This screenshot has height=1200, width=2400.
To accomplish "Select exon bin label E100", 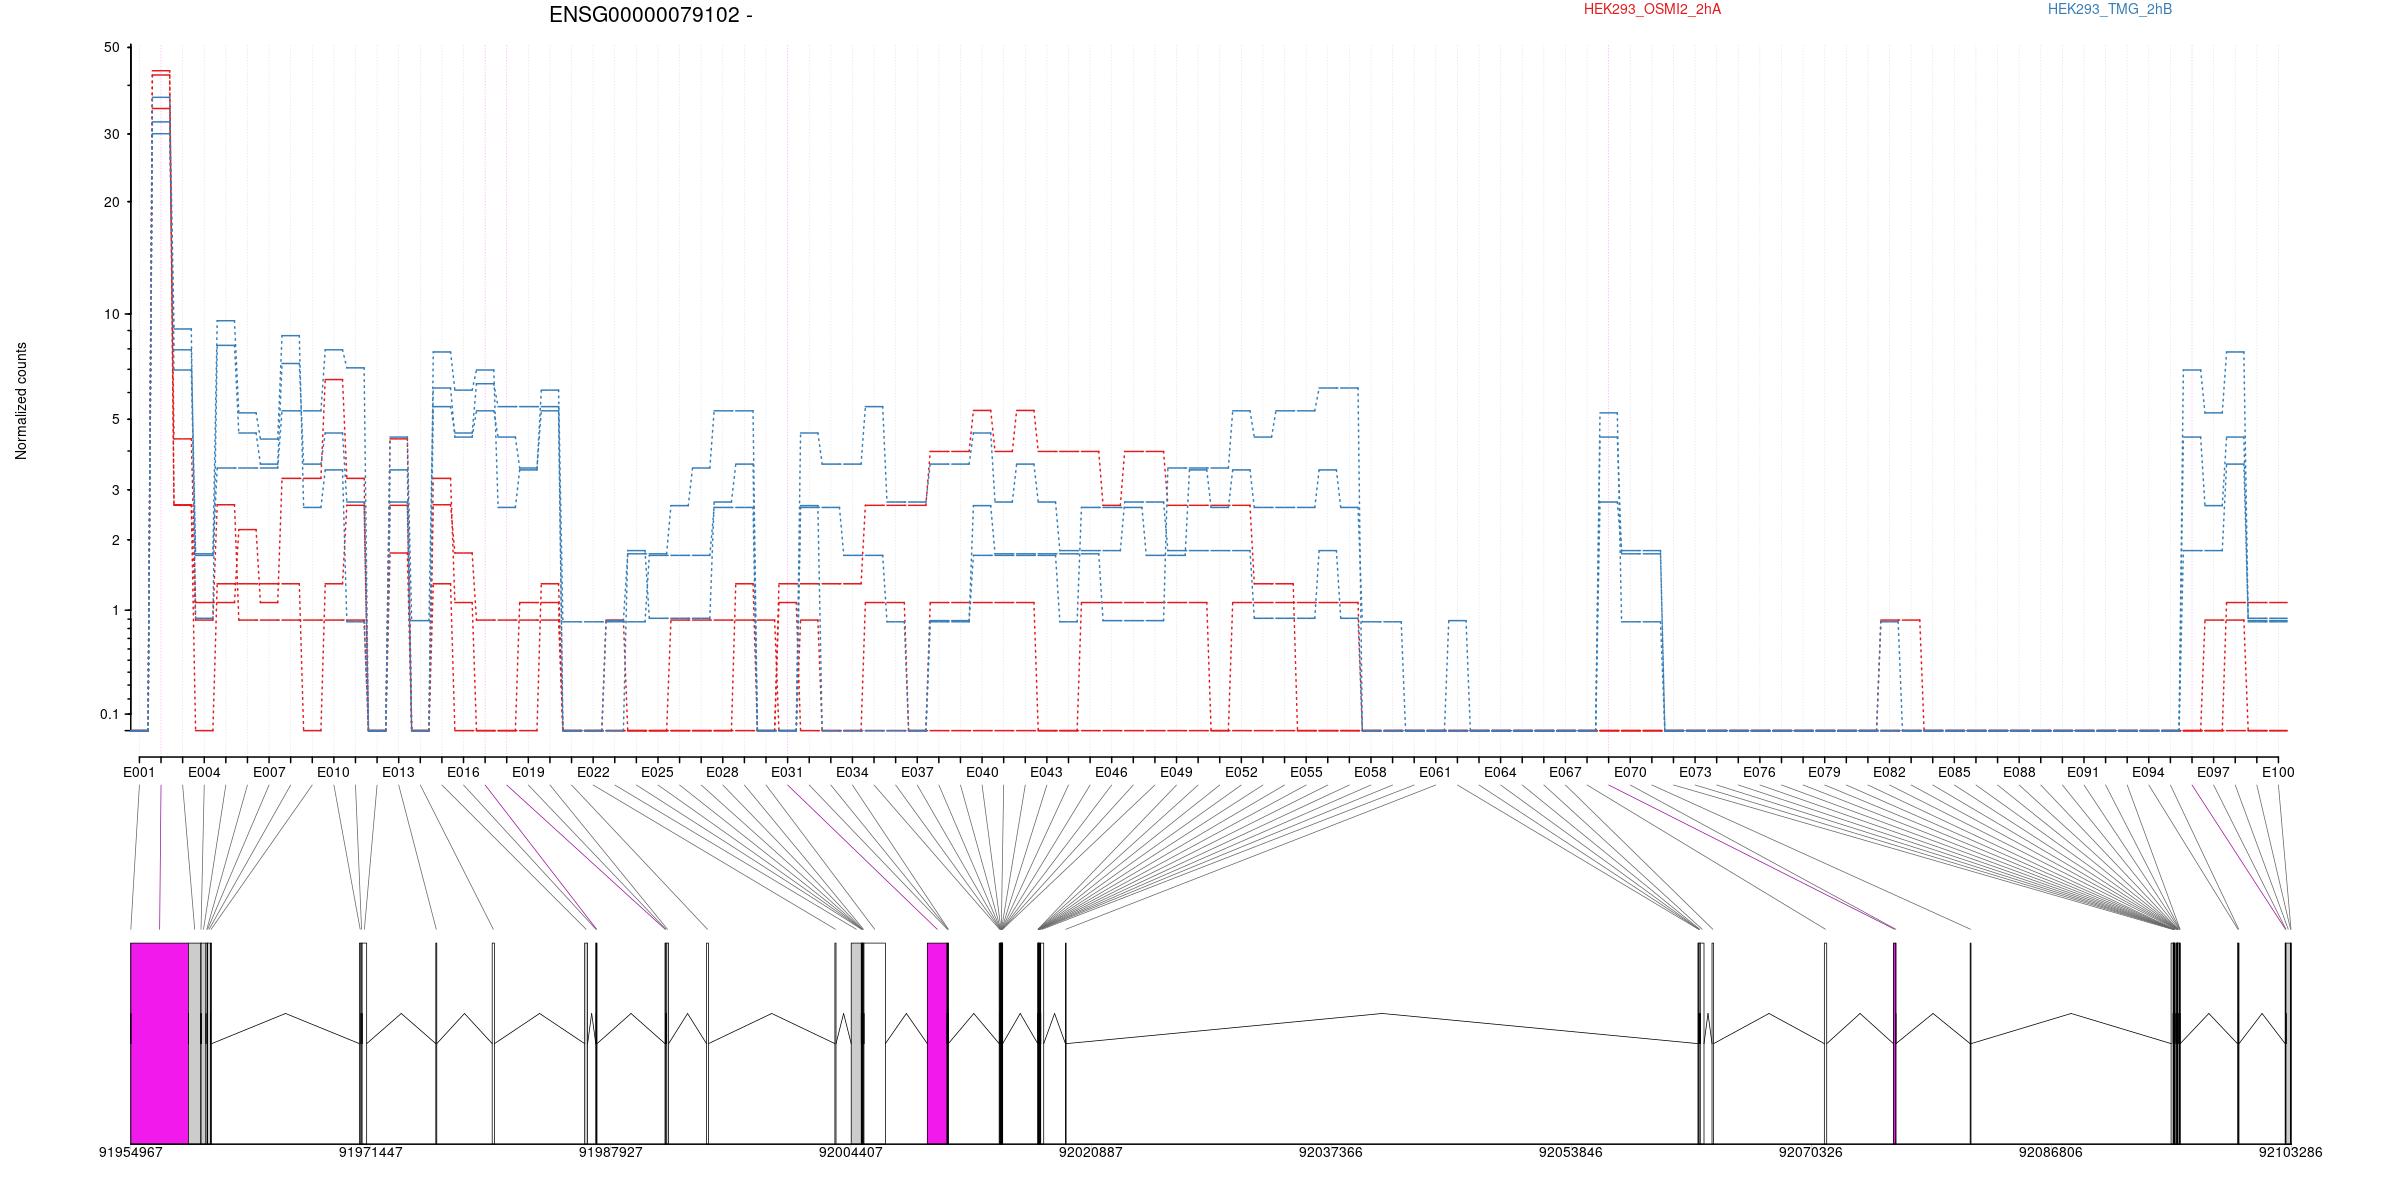I will pyautogui.click(x=2278, y=772).
